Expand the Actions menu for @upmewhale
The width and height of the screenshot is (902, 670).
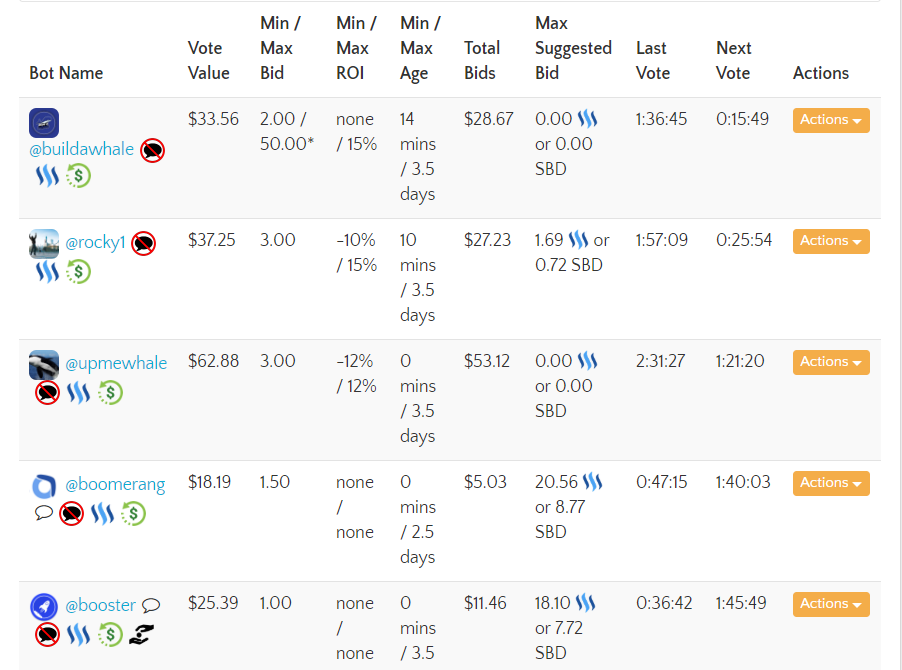pyautogui.click(x=831, y=362)
